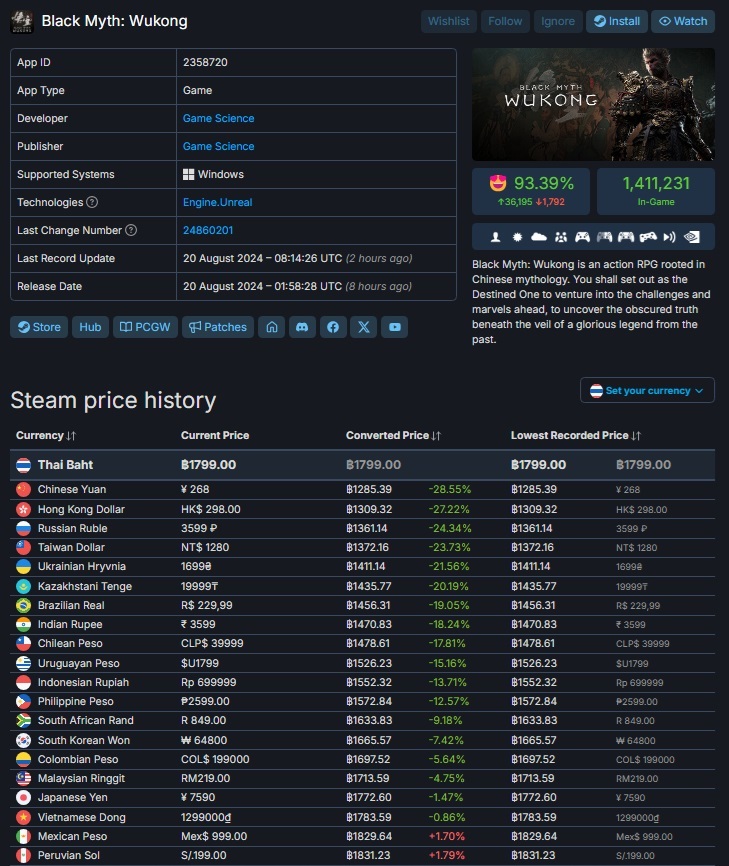Click the Mexican Peso flag icon

23,836
